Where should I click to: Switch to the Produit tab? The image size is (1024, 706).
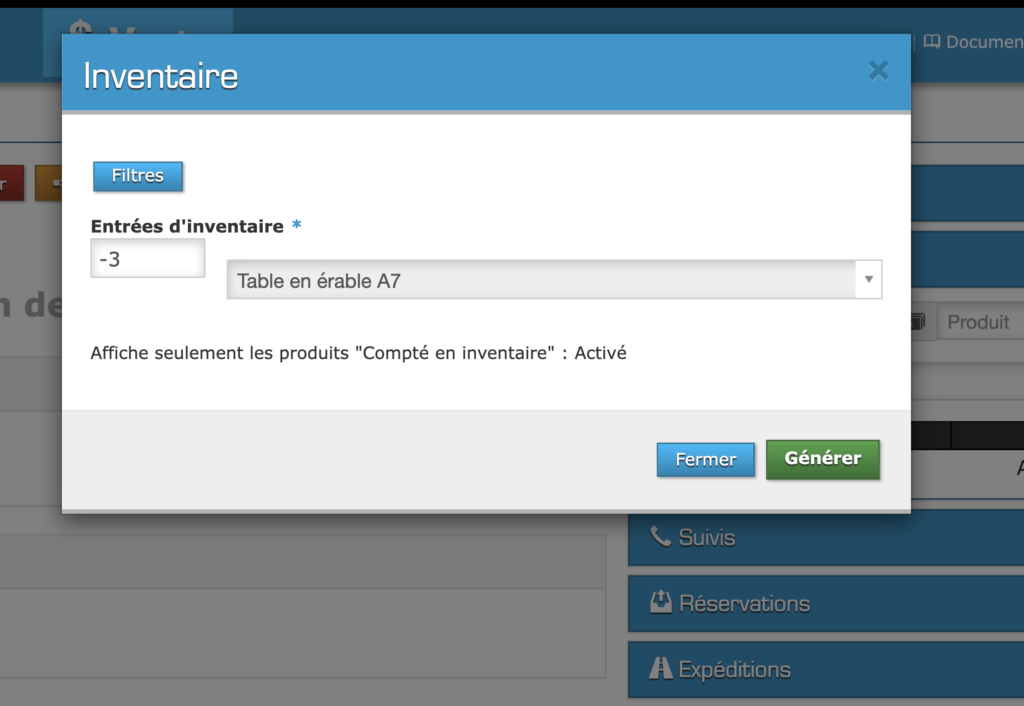click(978, 322)
